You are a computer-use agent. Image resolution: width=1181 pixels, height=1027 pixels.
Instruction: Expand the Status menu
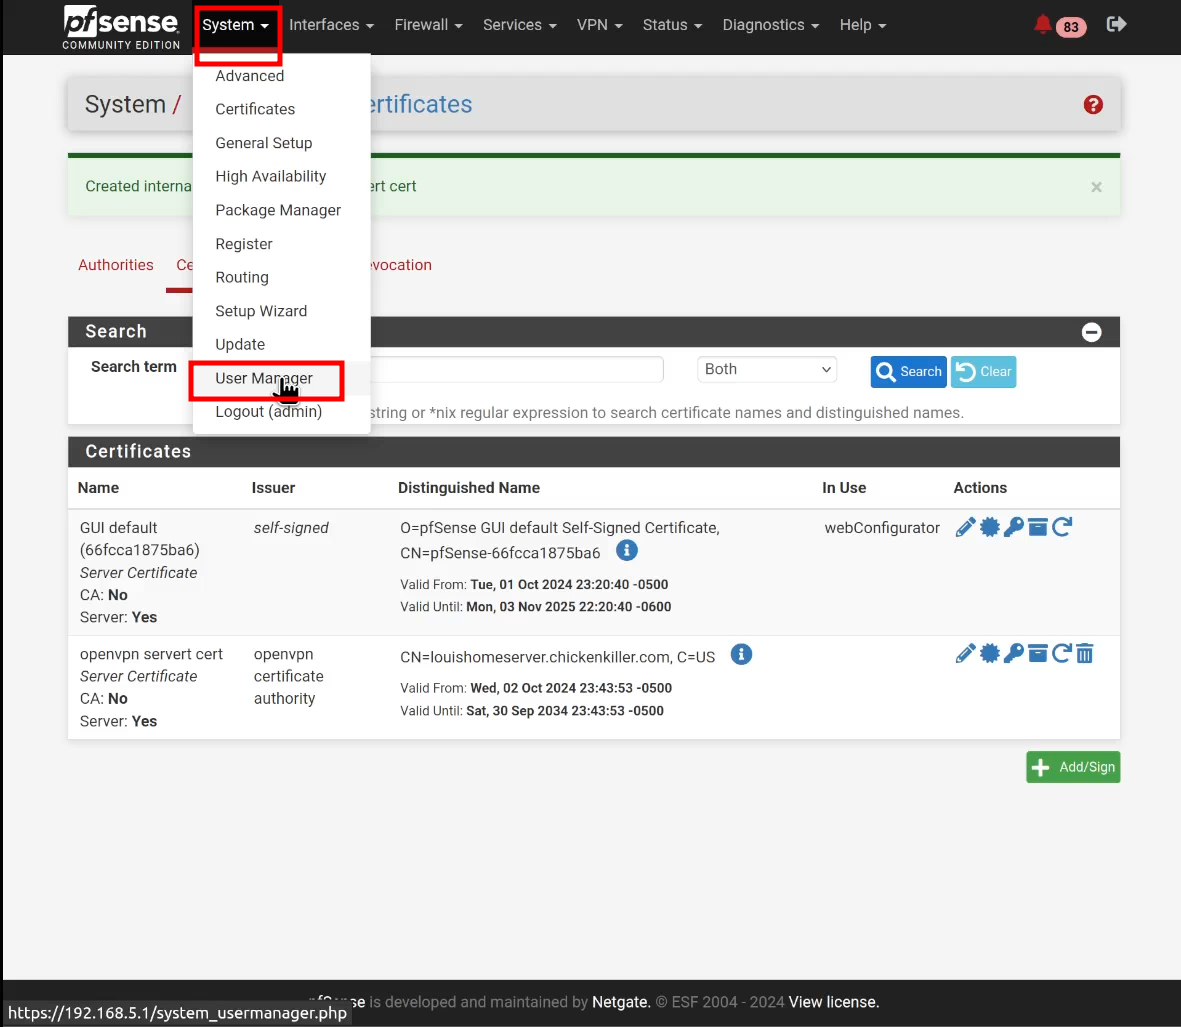(672, 25)
